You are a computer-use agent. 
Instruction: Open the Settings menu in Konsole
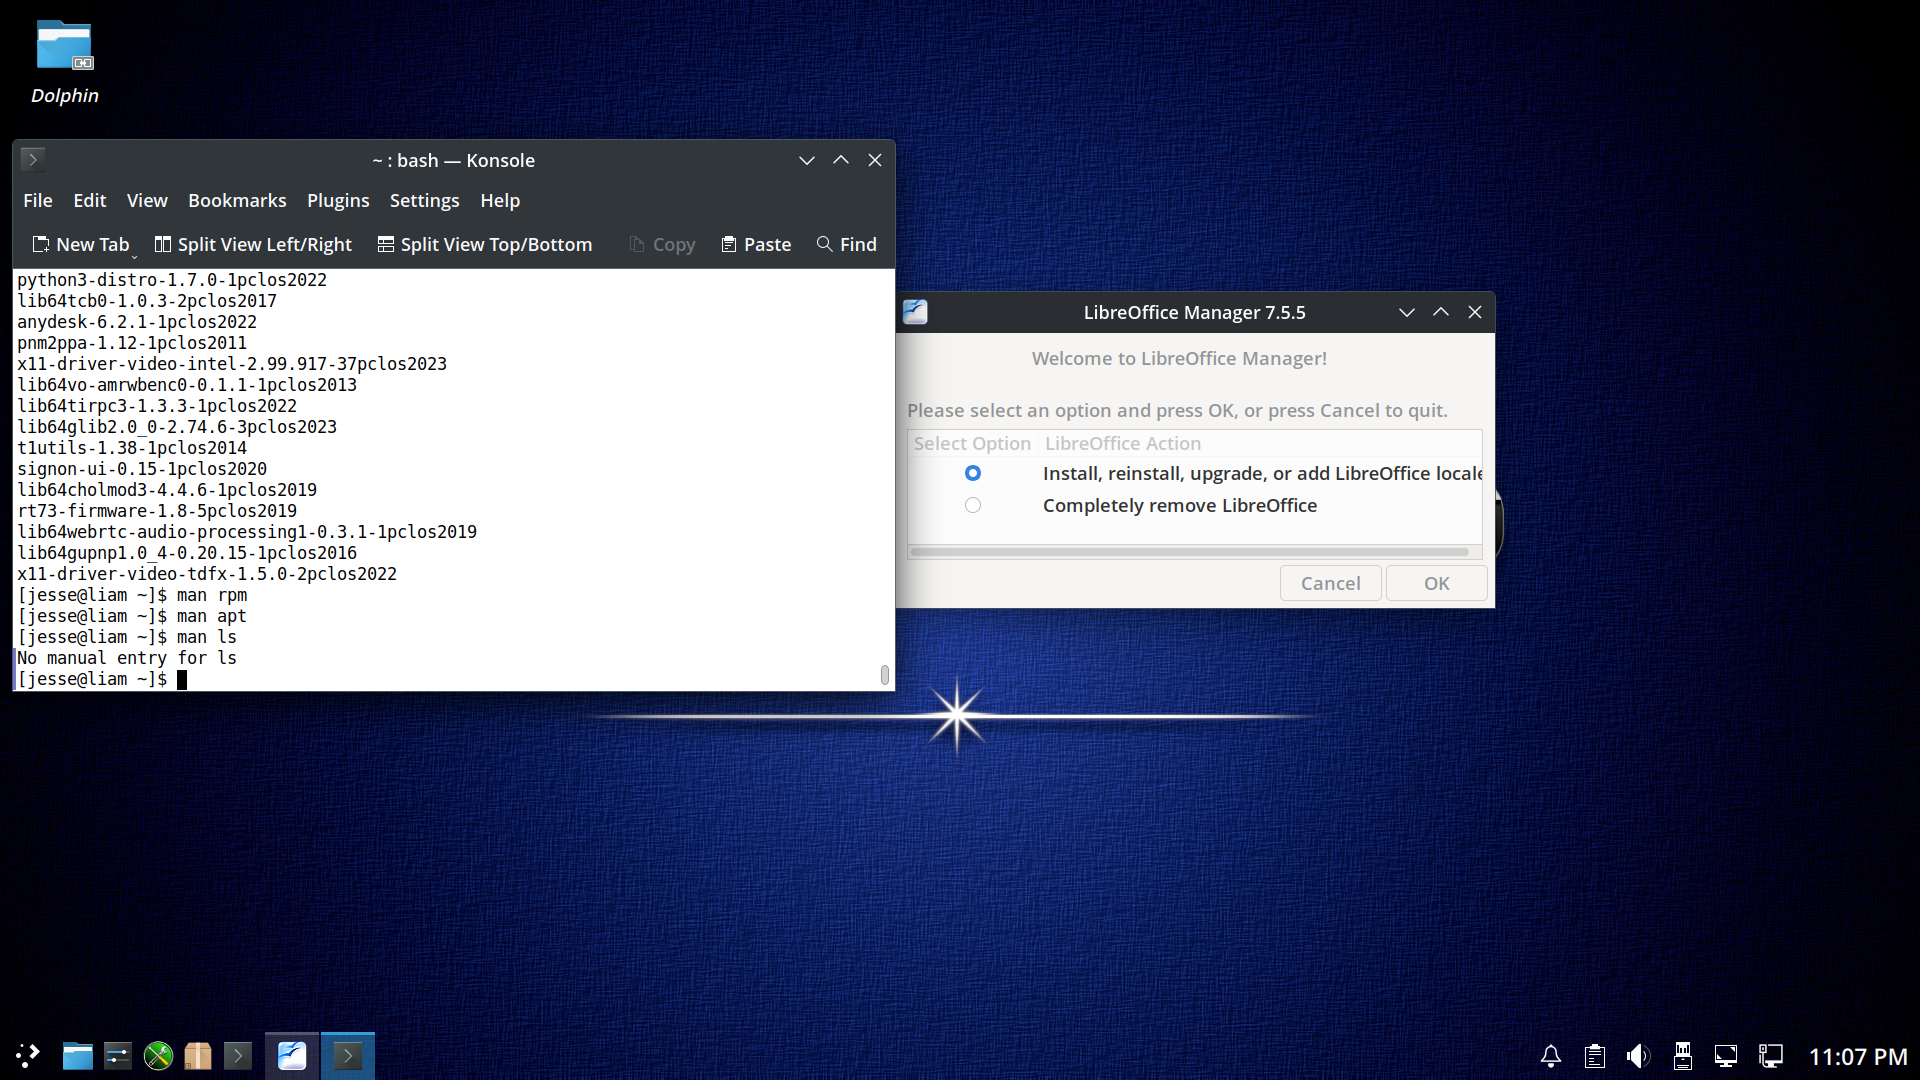coord(424,200)
